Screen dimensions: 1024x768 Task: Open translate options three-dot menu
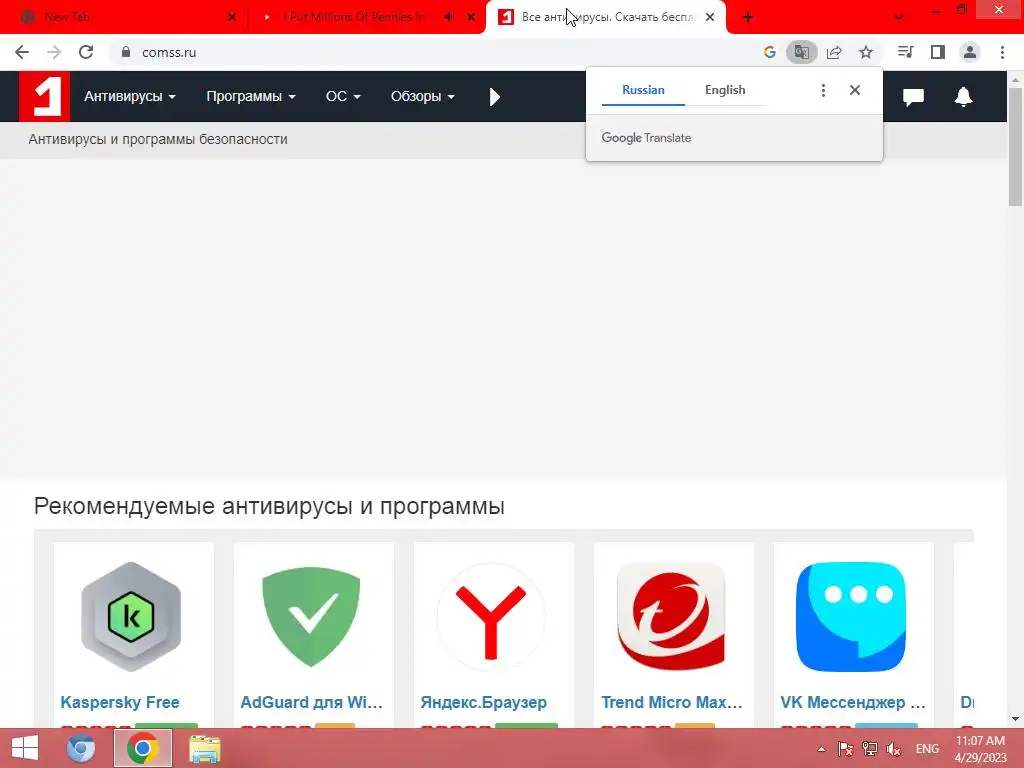click(x=824, y=90)
